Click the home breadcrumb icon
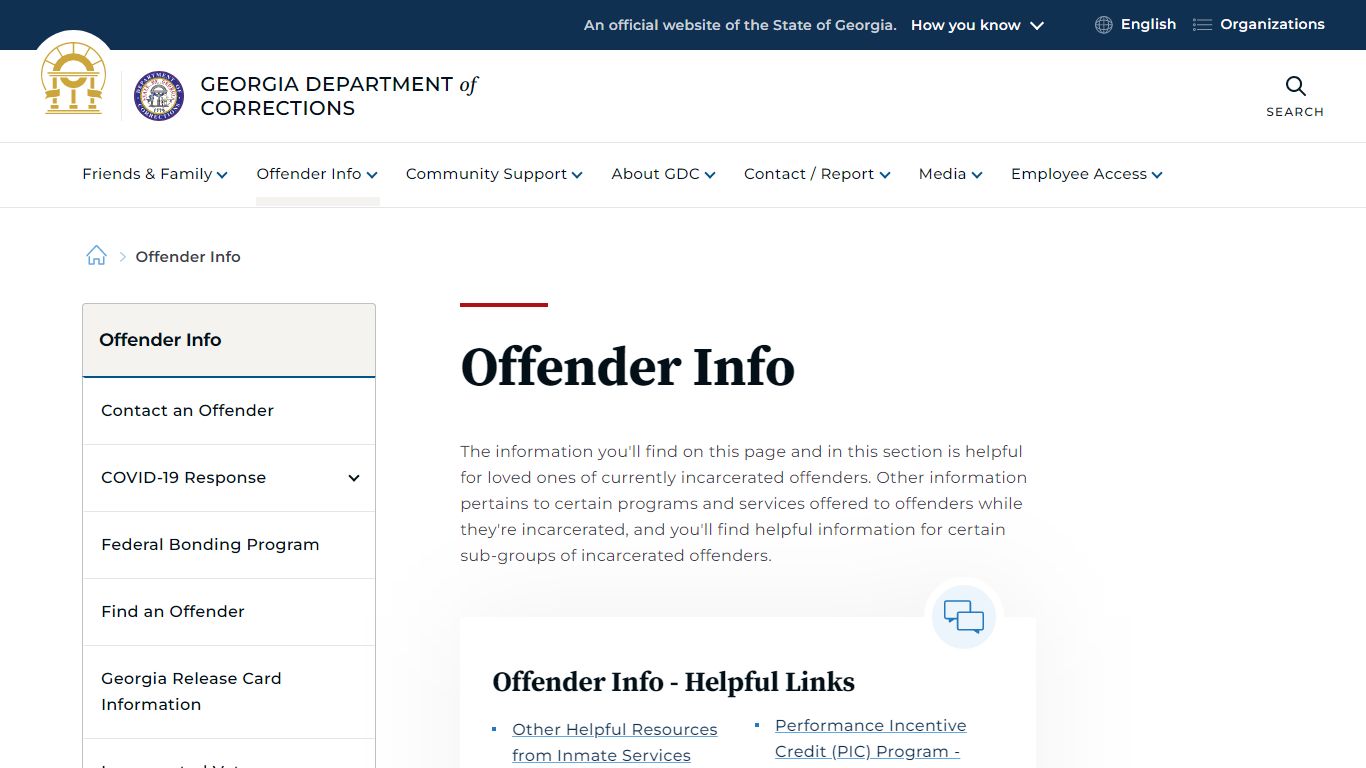This screenshot has height=768, width=1366. (x=96, y=255)
